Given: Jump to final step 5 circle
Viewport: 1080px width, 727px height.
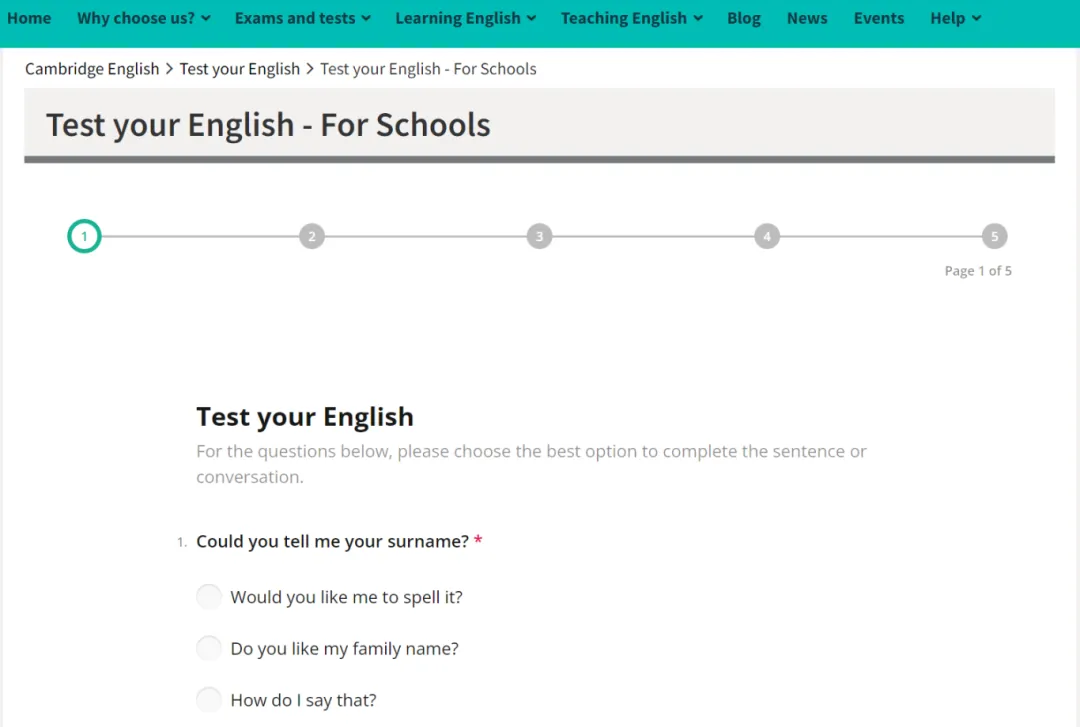Looking at the screenshot, I should tap(994, 237).
